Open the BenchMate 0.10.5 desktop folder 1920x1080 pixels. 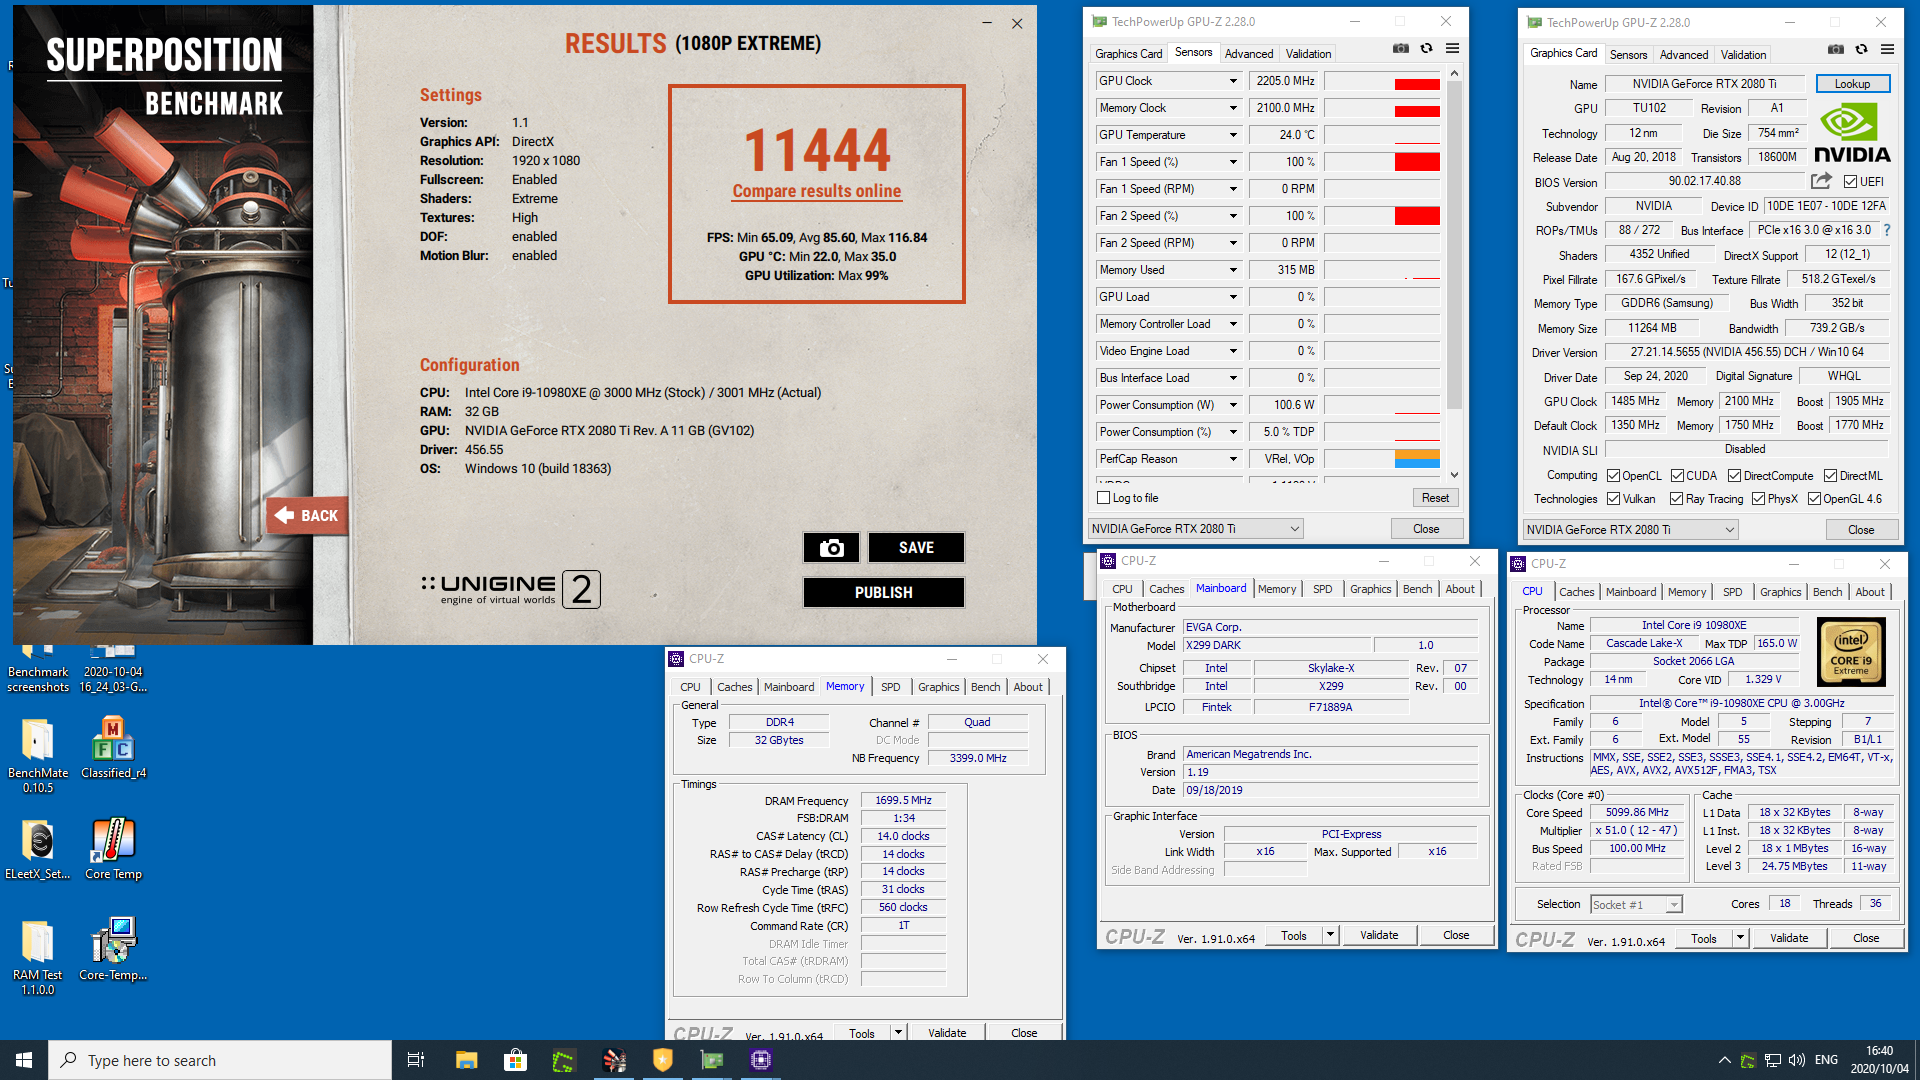pos(38,755)
